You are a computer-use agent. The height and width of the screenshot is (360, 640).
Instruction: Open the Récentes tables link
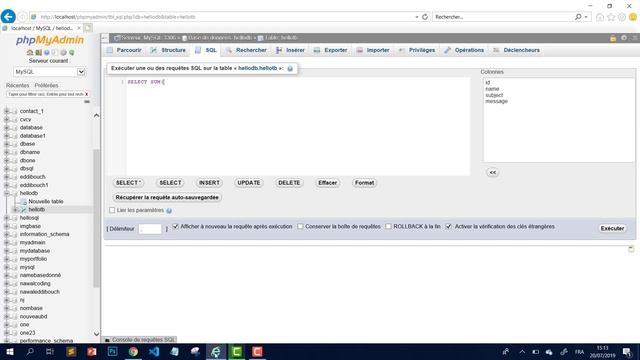pos(18,86)
